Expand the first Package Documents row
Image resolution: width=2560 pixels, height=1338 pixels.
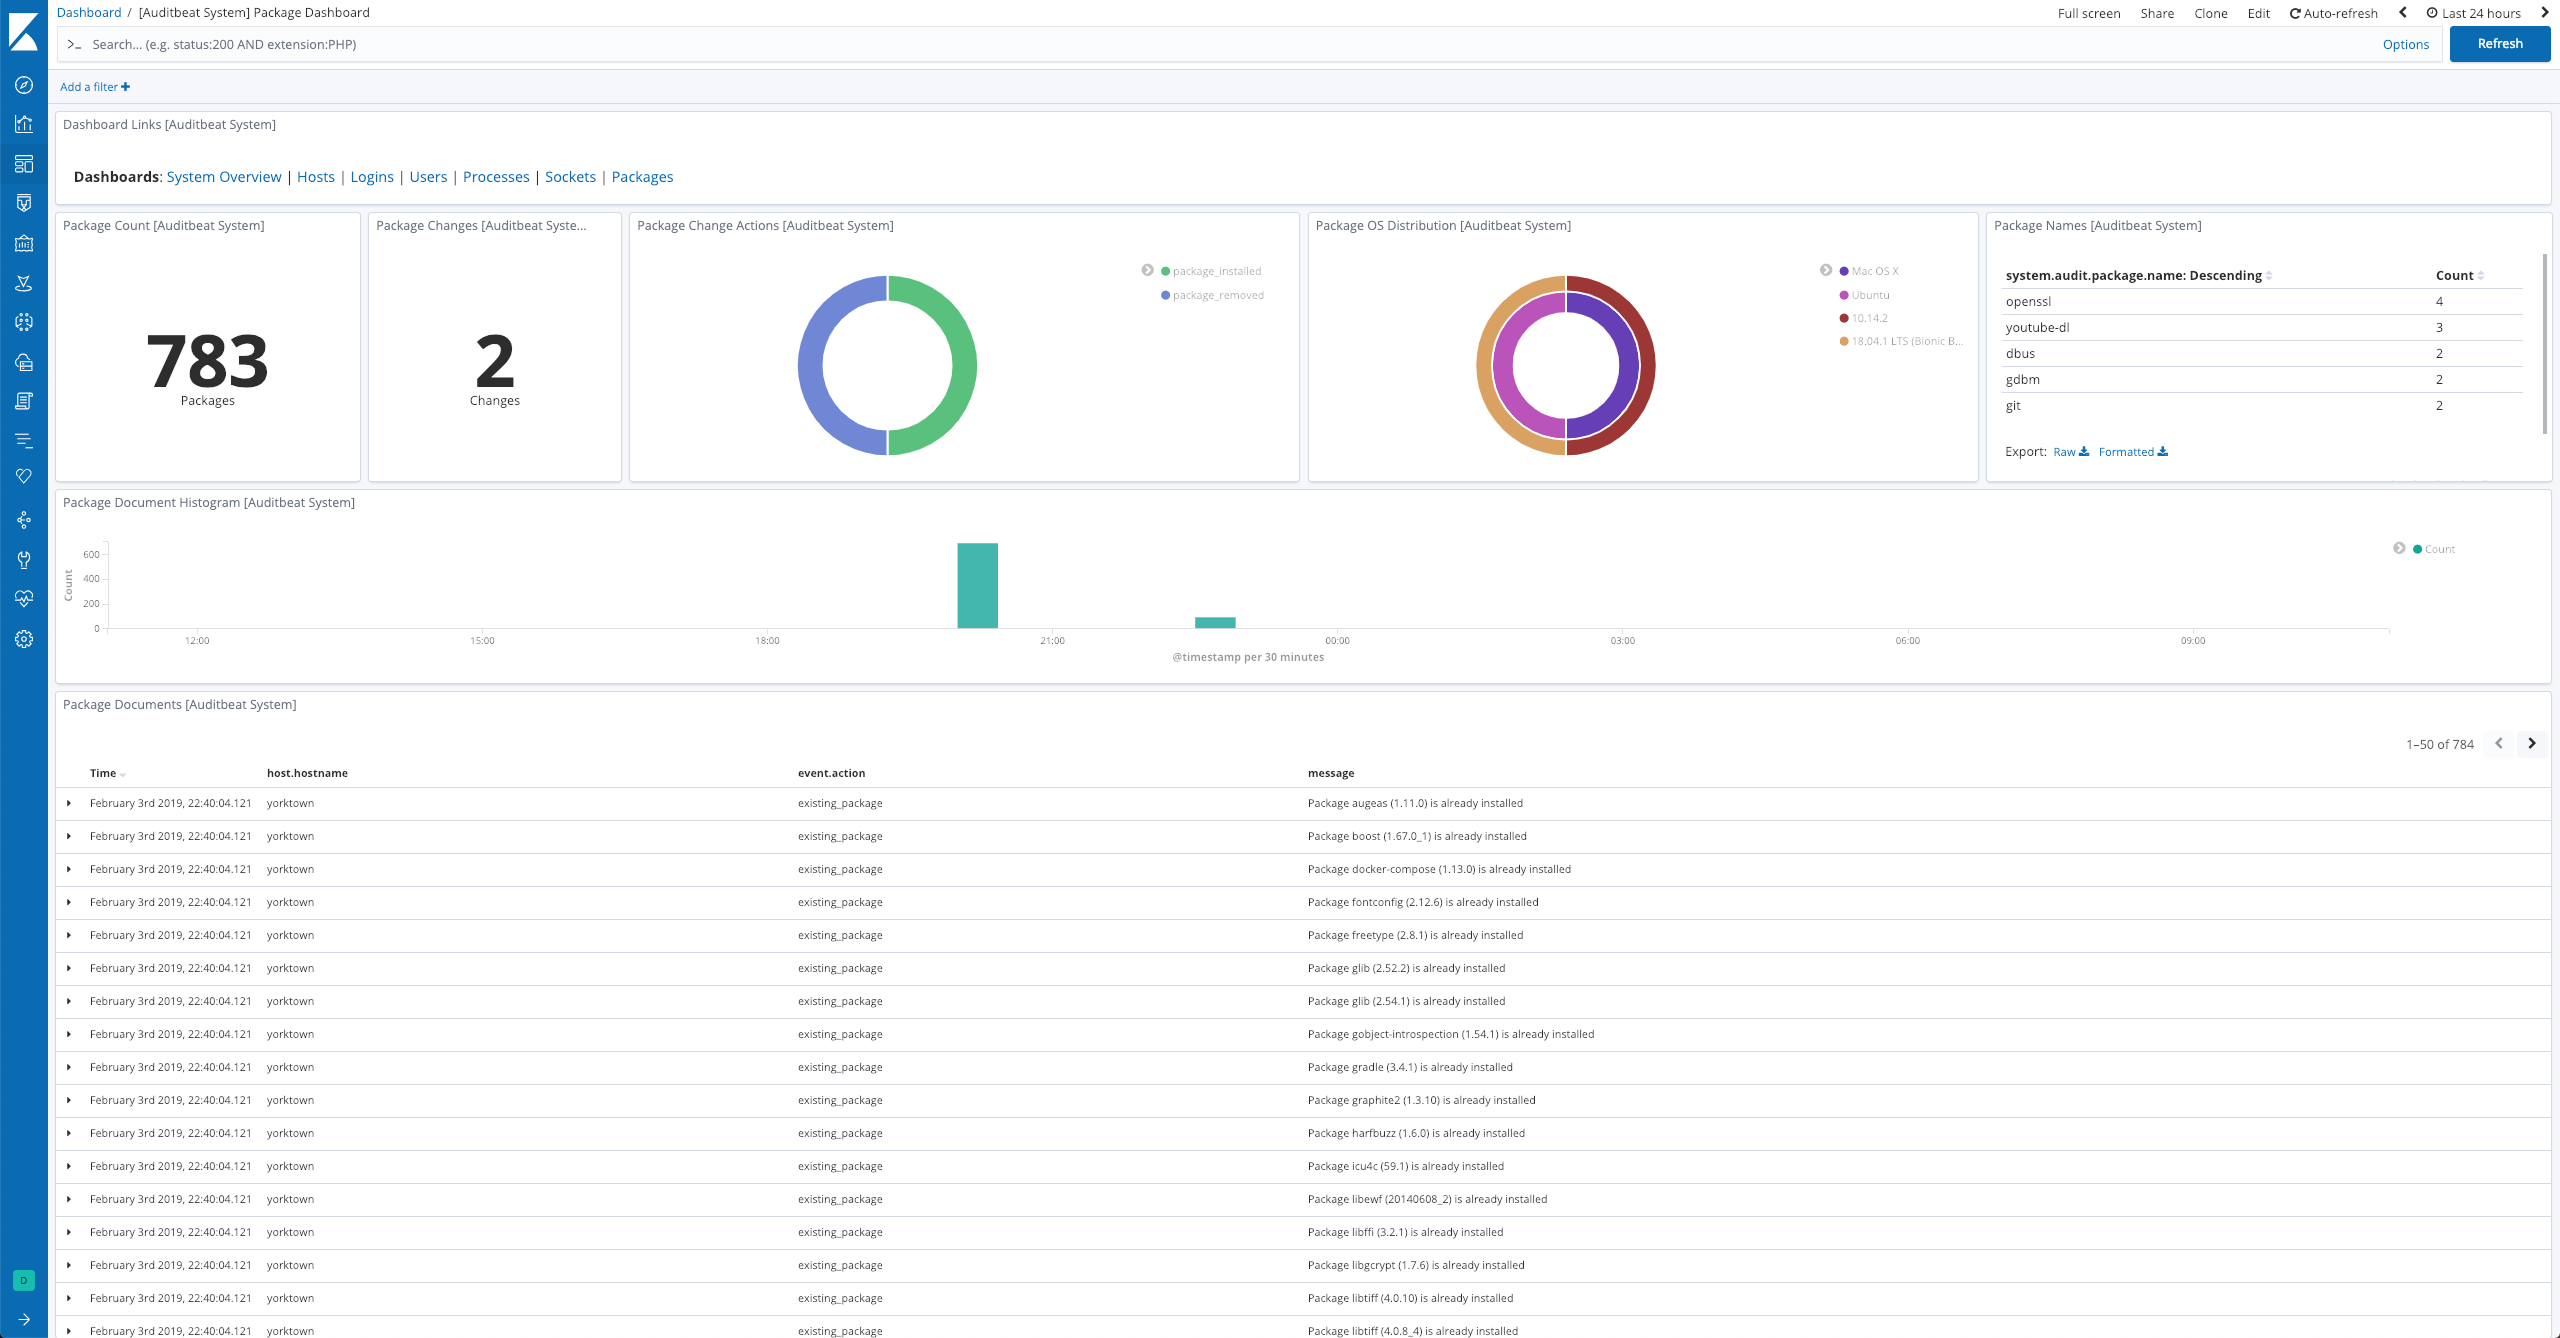[x=68, y=803]
